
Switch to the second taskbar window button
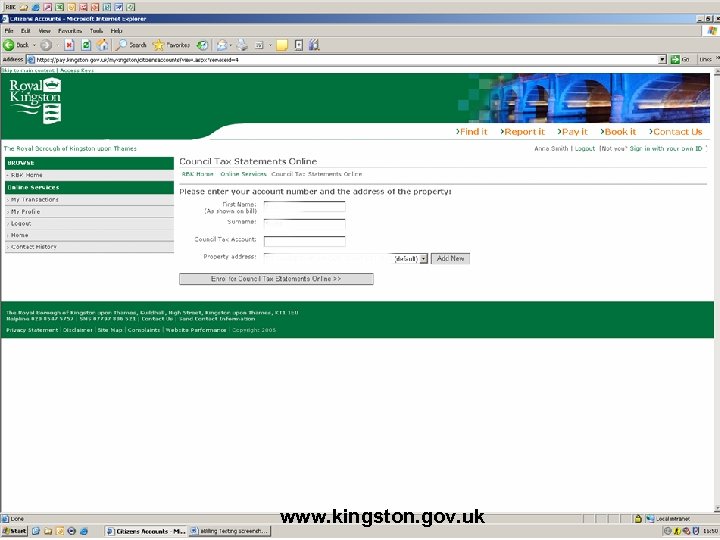(230, 531)
